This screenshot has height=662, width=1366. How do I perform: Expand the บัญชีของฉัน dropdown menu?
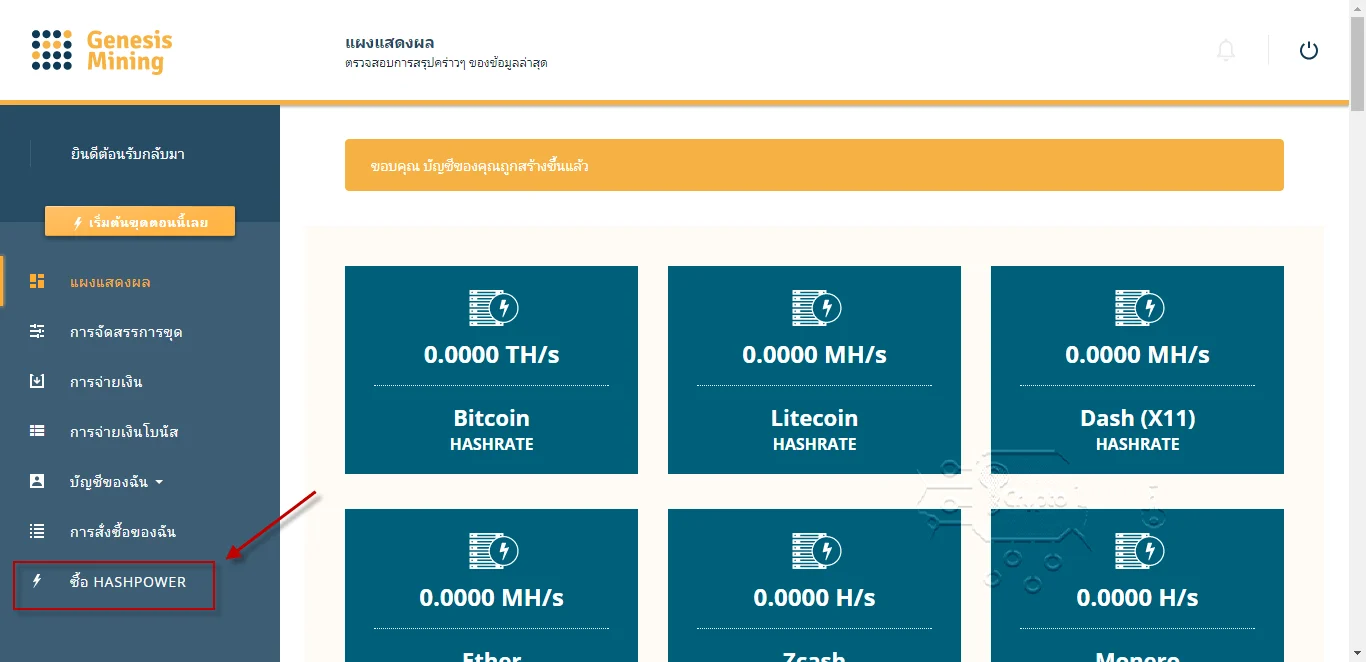click(116, 482)
